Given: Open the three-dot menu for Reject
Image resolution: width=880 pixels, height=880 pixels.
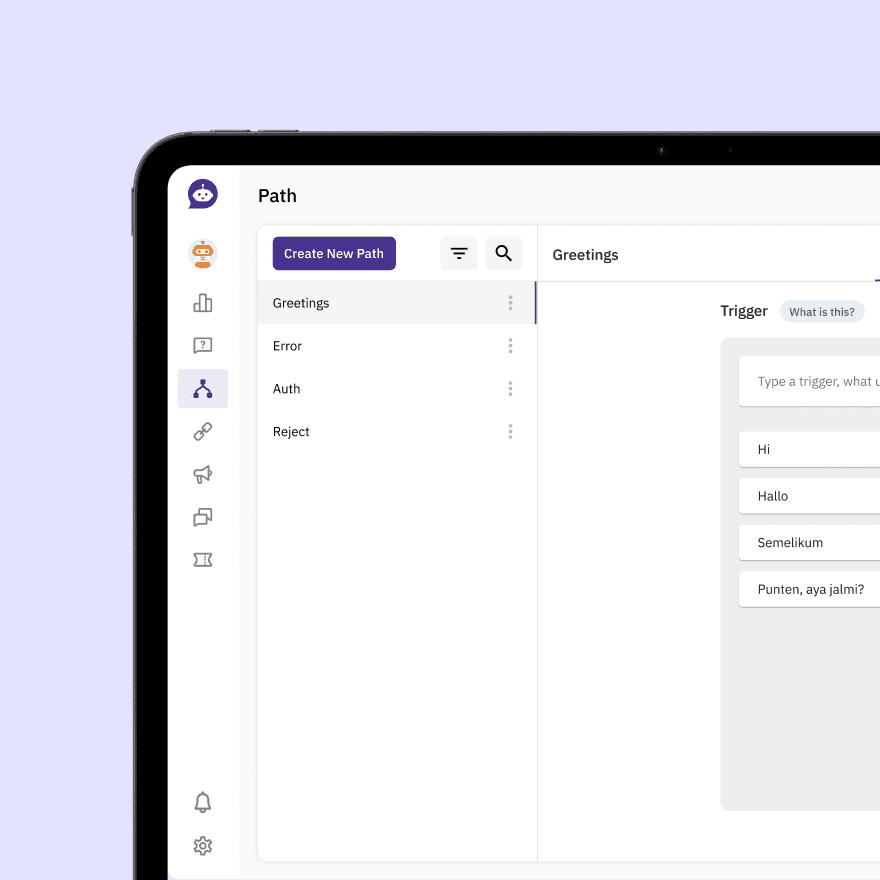Looking at the screenshot, I should tap(510, 432).
